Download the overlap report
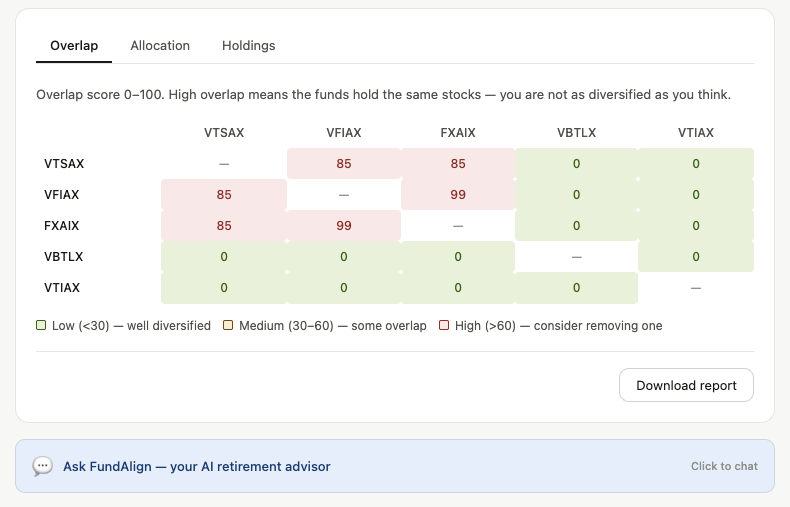Viewport: 790px width, 507px height. point(686,385)
